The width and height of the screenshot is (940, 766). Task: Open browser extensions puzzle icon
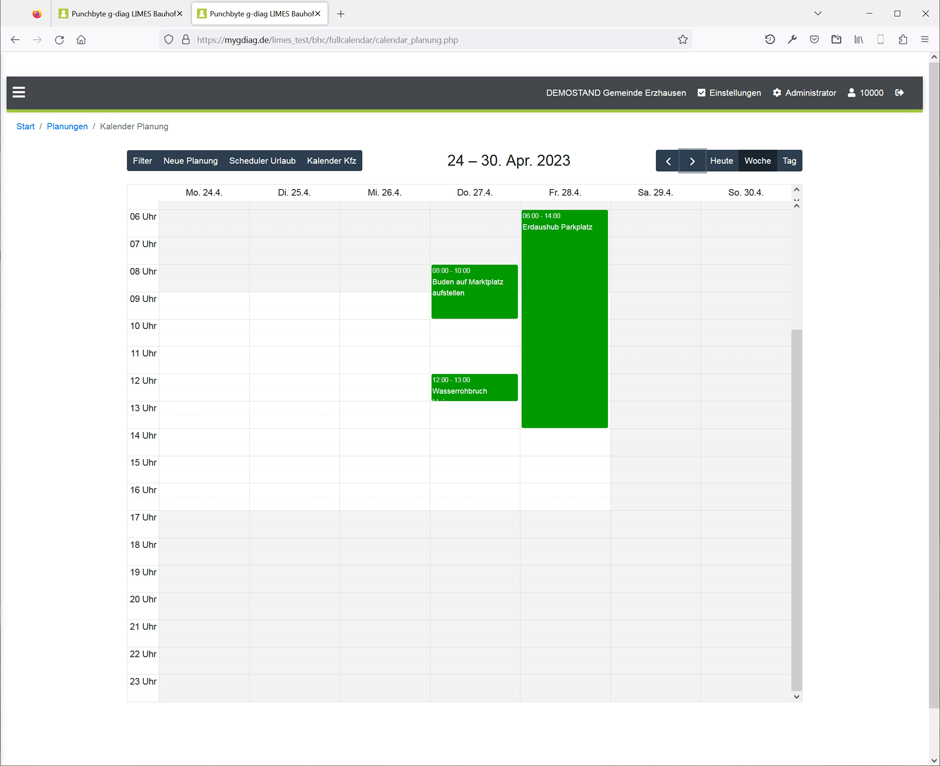click(903, 40)
